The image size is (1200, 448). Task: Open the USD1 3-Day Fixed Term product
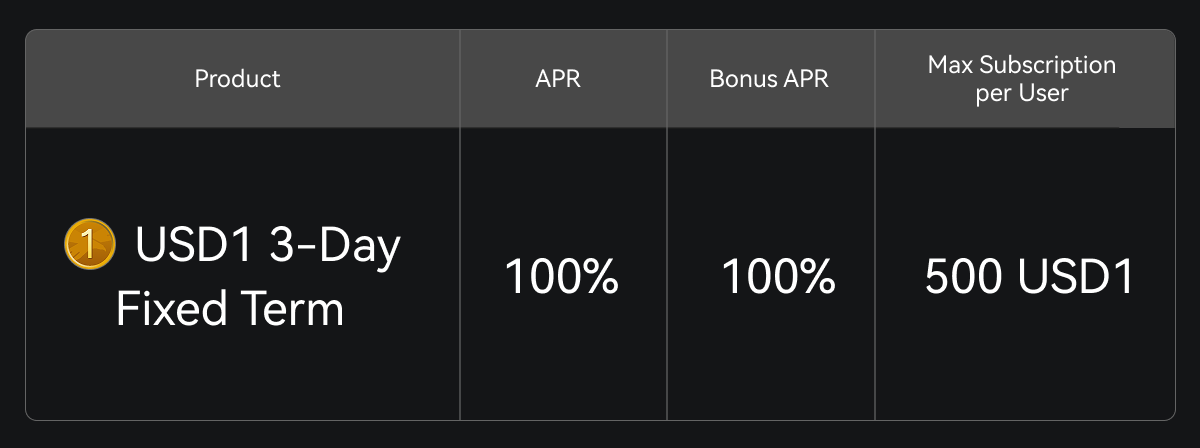[x=257, y=277]
